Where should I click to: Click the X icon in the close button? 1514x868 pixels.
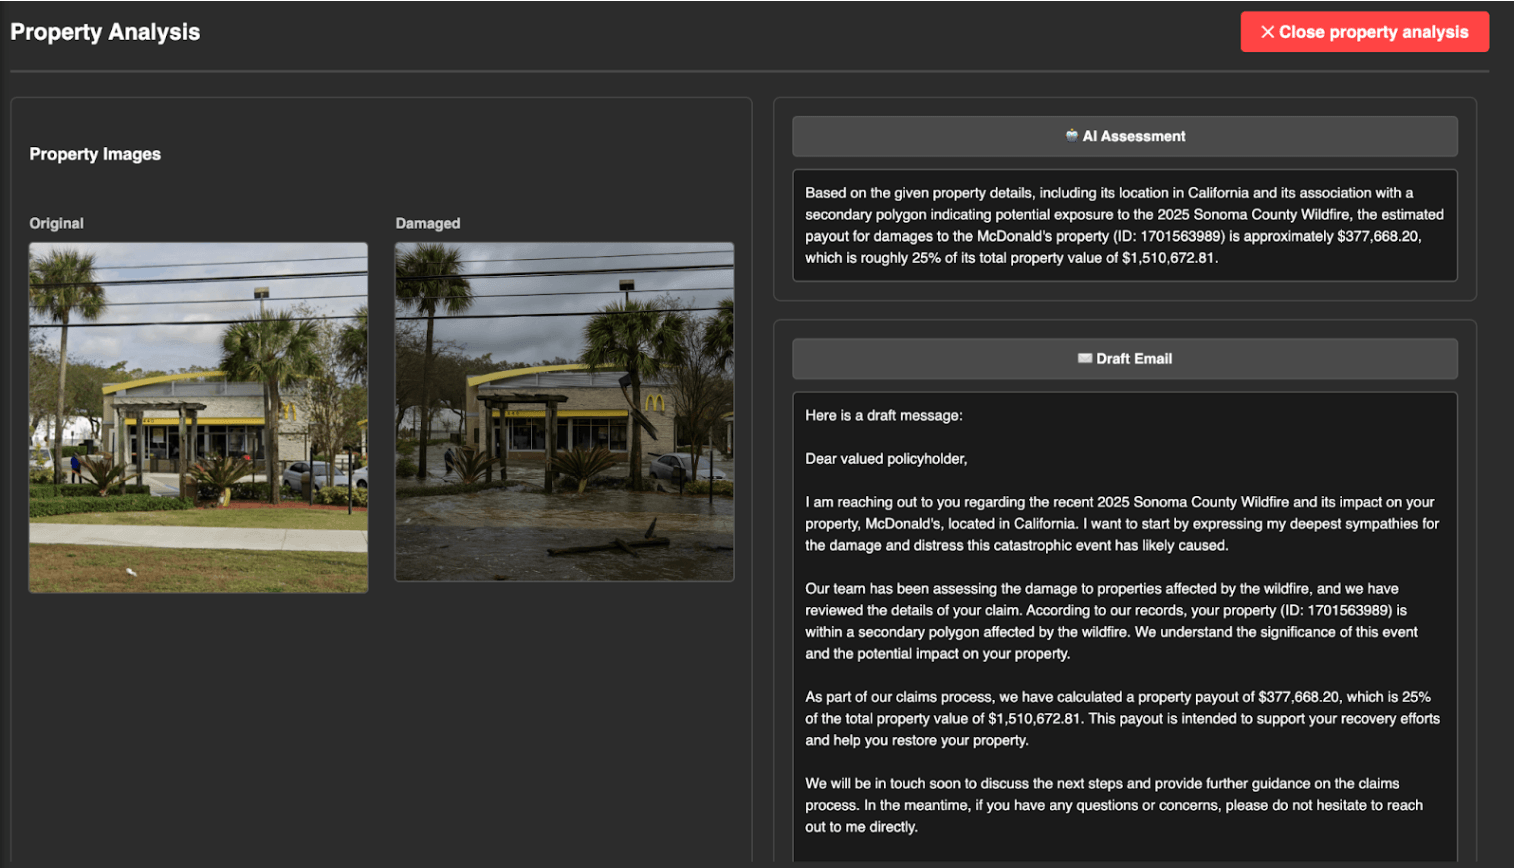click(1267, 32)
